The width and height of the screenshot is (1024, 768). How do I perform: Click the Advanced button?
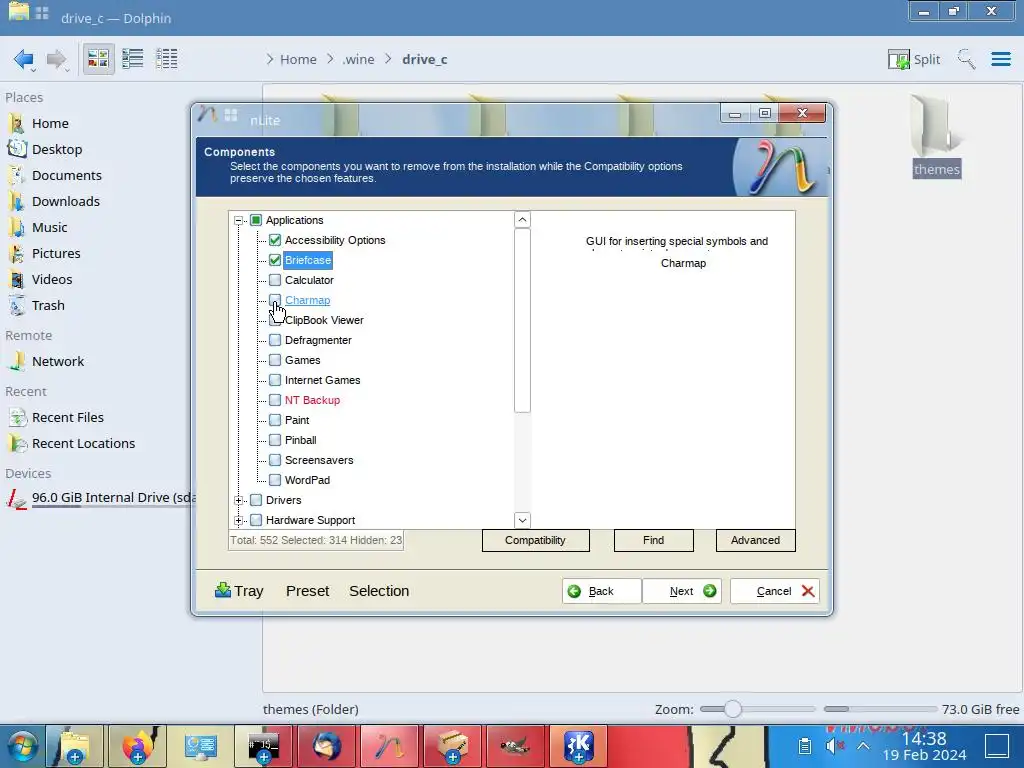(756, 540)
